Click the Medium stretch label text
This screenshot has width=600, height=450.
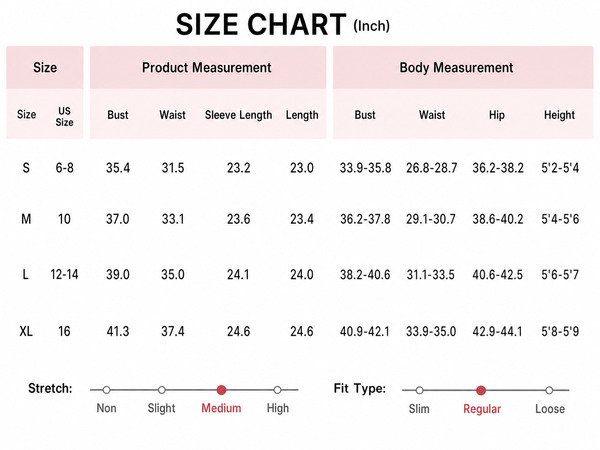pos(221,408)
